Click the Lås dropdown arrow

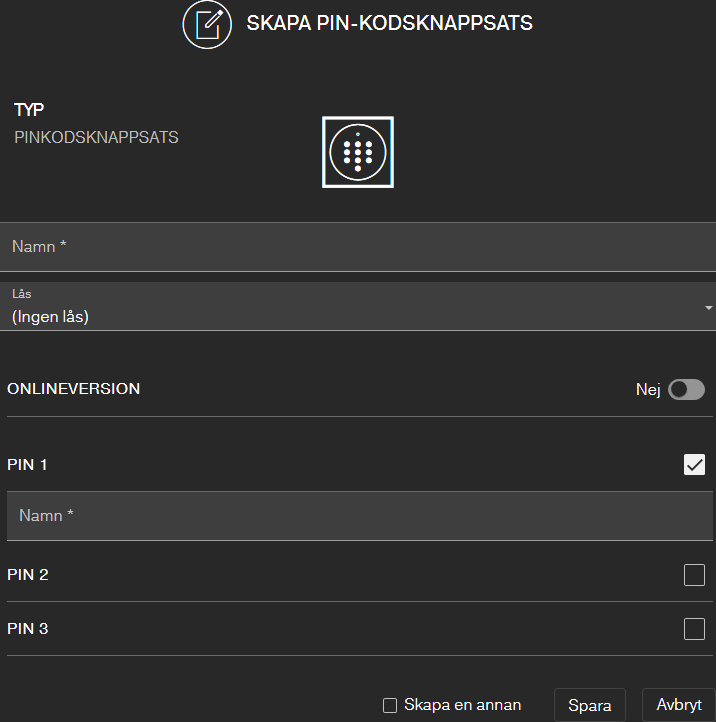tap(709, 308)
